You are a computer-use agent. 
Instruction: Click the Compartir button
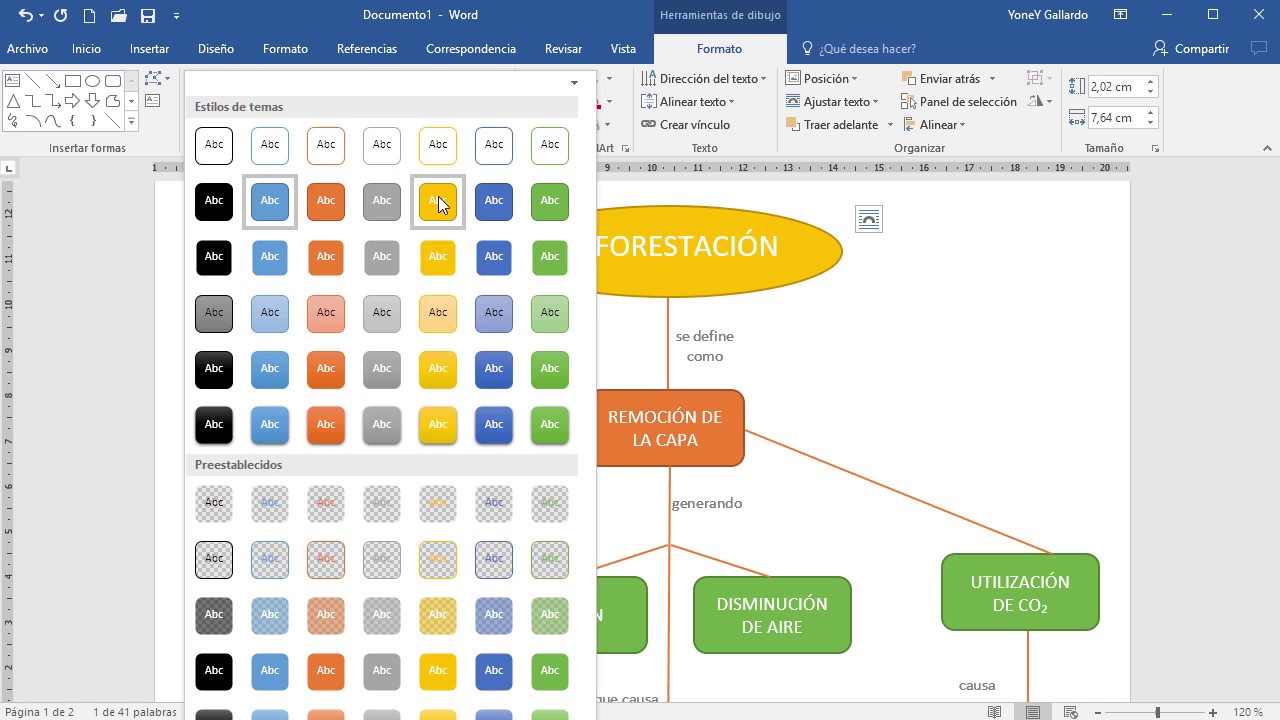(1191, 48)
